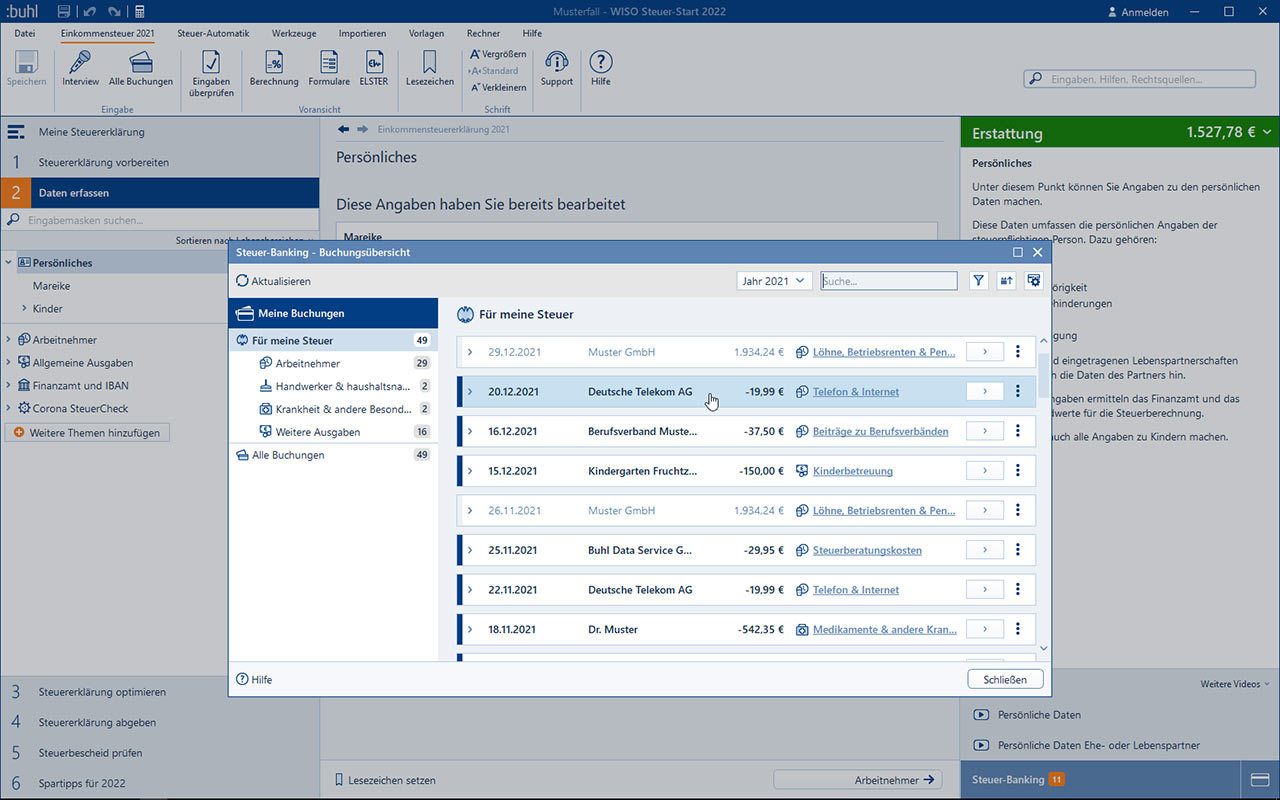Open the Formulare preview
1280x800 pixels.
tap(329, 69)
